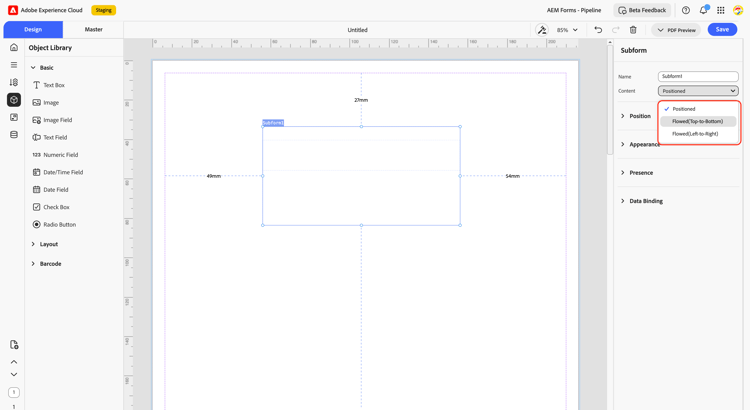Add a Radio Button from library

click(x=54, y=224)
